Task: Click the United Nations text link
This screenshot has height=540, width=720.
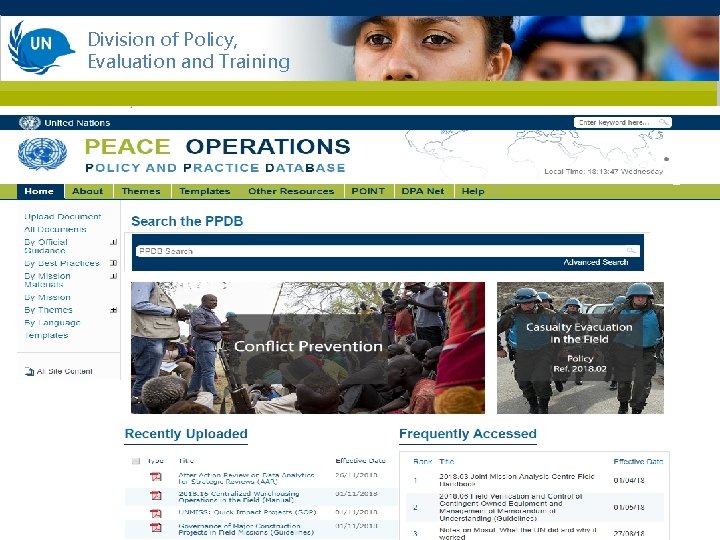Action: coord(77,123)
